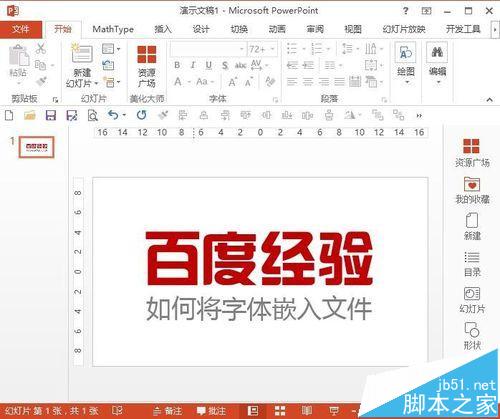Click the Redo icon in quick toolbar
Screen dimensions: 500x419
tap(142, 116)
